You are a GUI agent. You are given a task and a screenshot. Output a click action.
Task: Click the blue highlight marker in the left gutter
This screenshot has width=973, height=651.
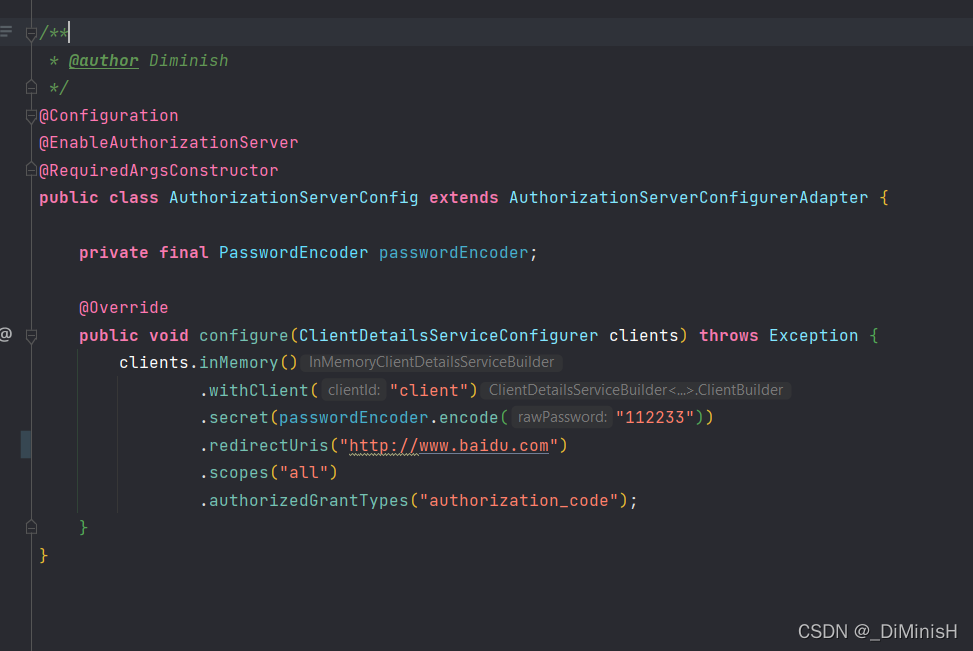coord(25,444)
